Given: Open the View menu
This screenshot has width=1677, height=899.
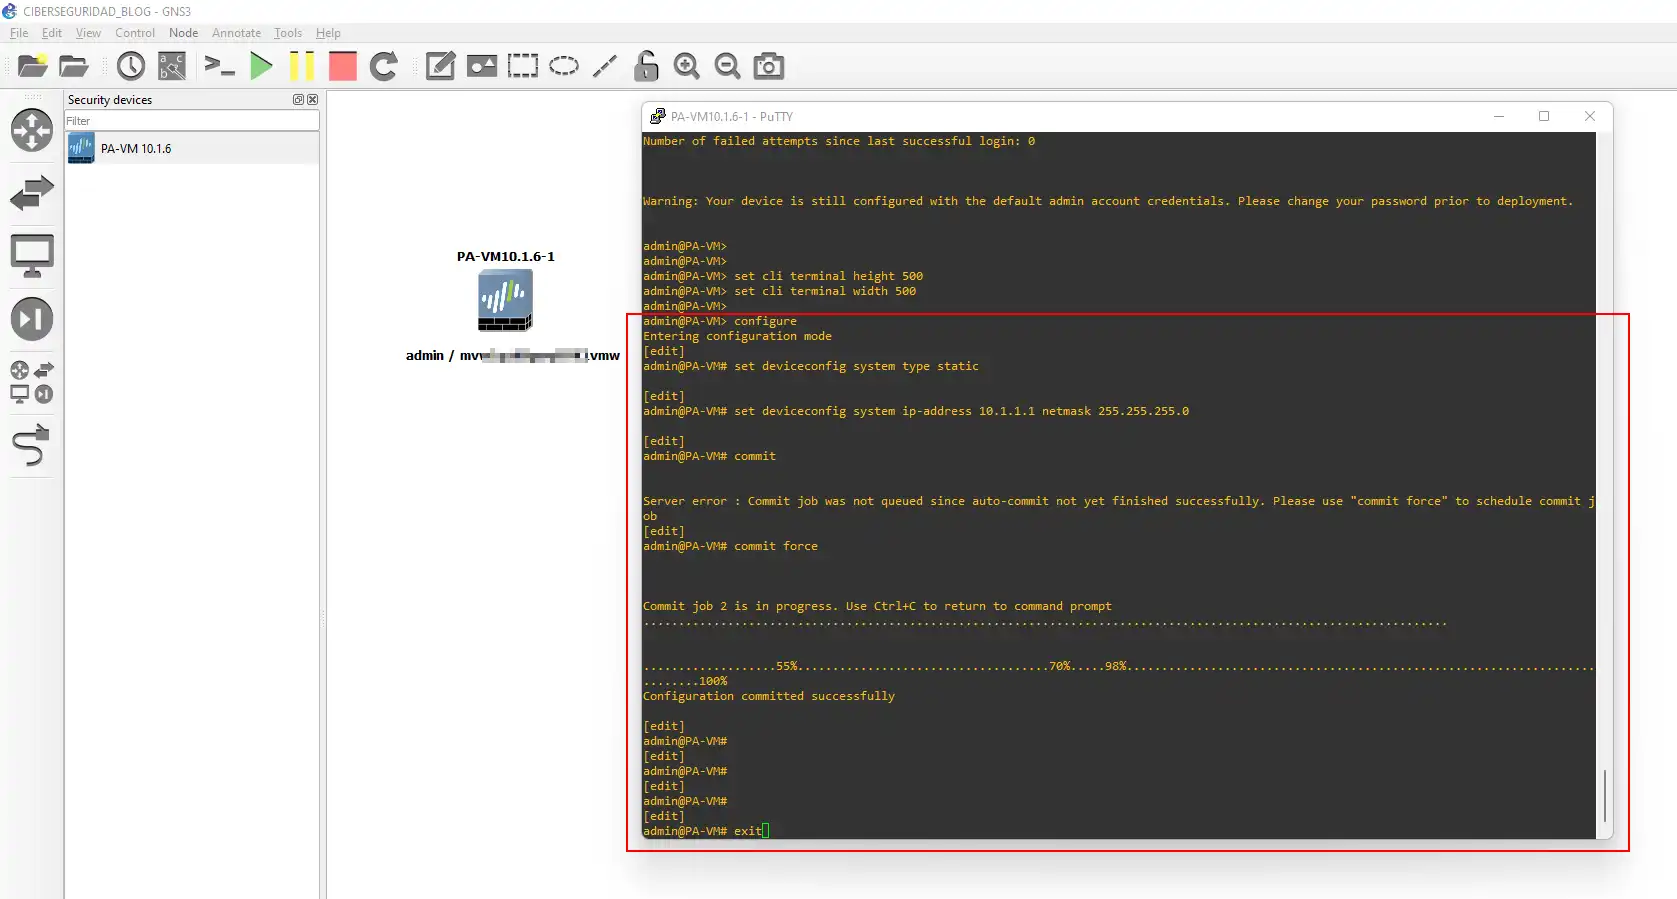Looking at the screenshot, I should pos(88,33).
